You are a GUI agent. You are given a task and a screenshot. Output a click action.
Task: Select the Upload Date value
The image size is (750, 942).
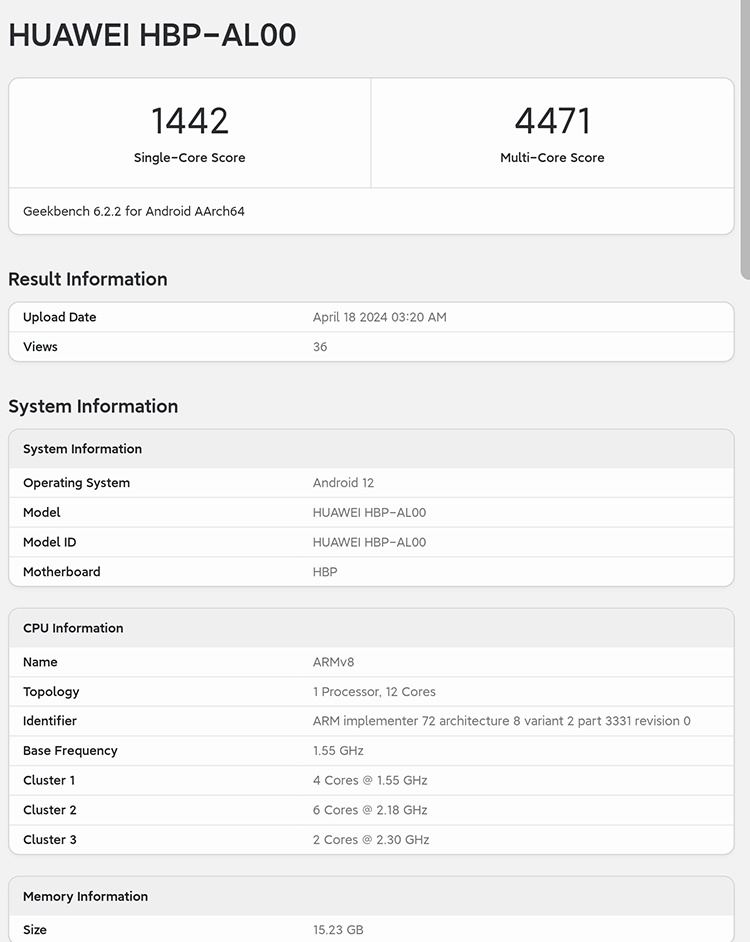click(x=379, y=317)
